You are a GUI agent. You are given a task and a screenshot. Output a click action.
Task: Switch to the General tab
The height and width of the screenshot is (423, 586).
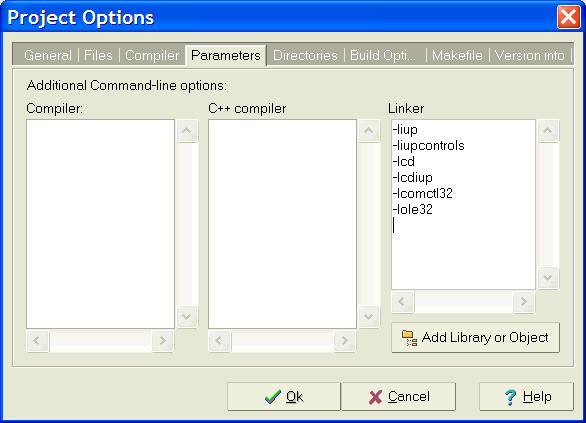pos(48,56)
